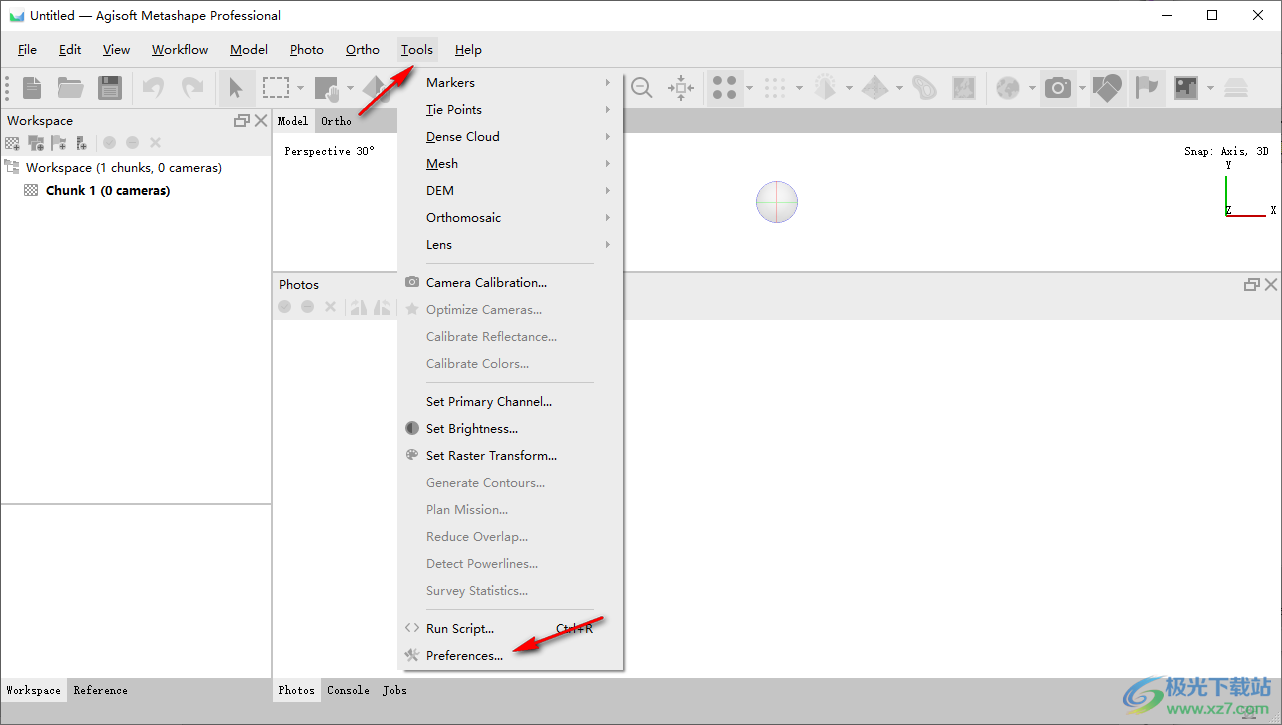Choose Set Primary Channel... menu entry

pyautogui.click(x=510, y=402)
